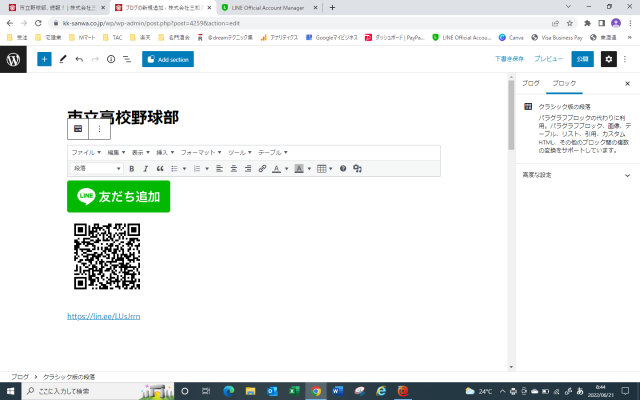
Task: Open the 編集 menu
Action: (x=116, y=152)
